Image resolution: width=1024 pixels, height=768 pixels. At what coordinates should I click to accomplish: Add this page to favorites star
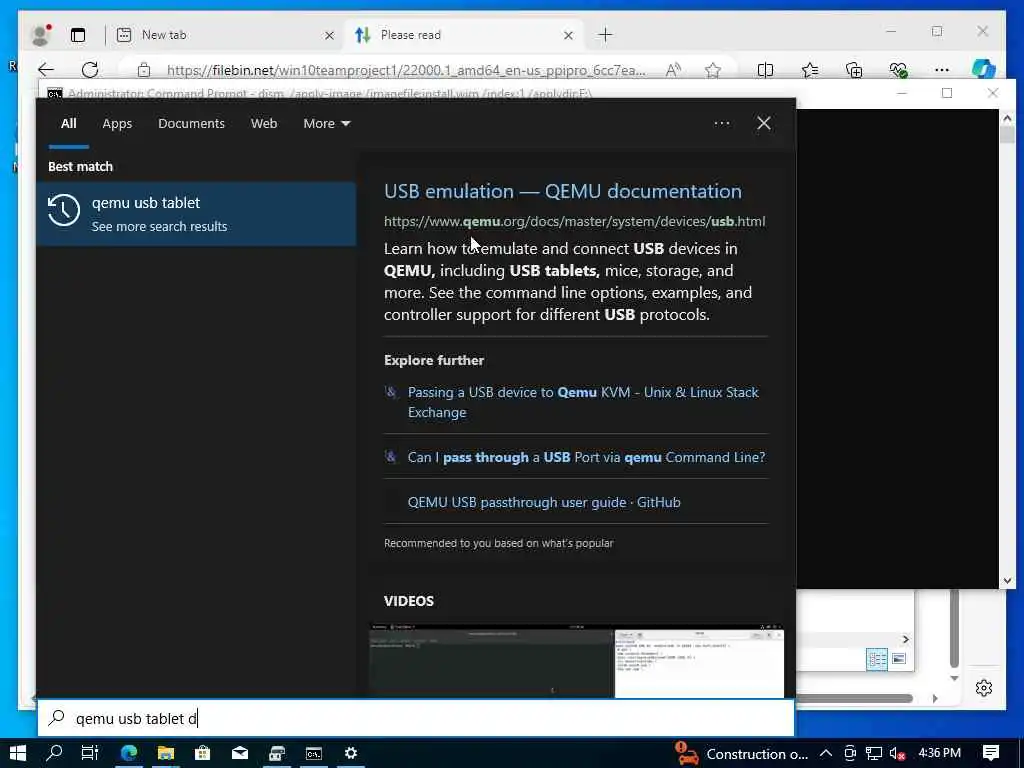click(712, 70)
